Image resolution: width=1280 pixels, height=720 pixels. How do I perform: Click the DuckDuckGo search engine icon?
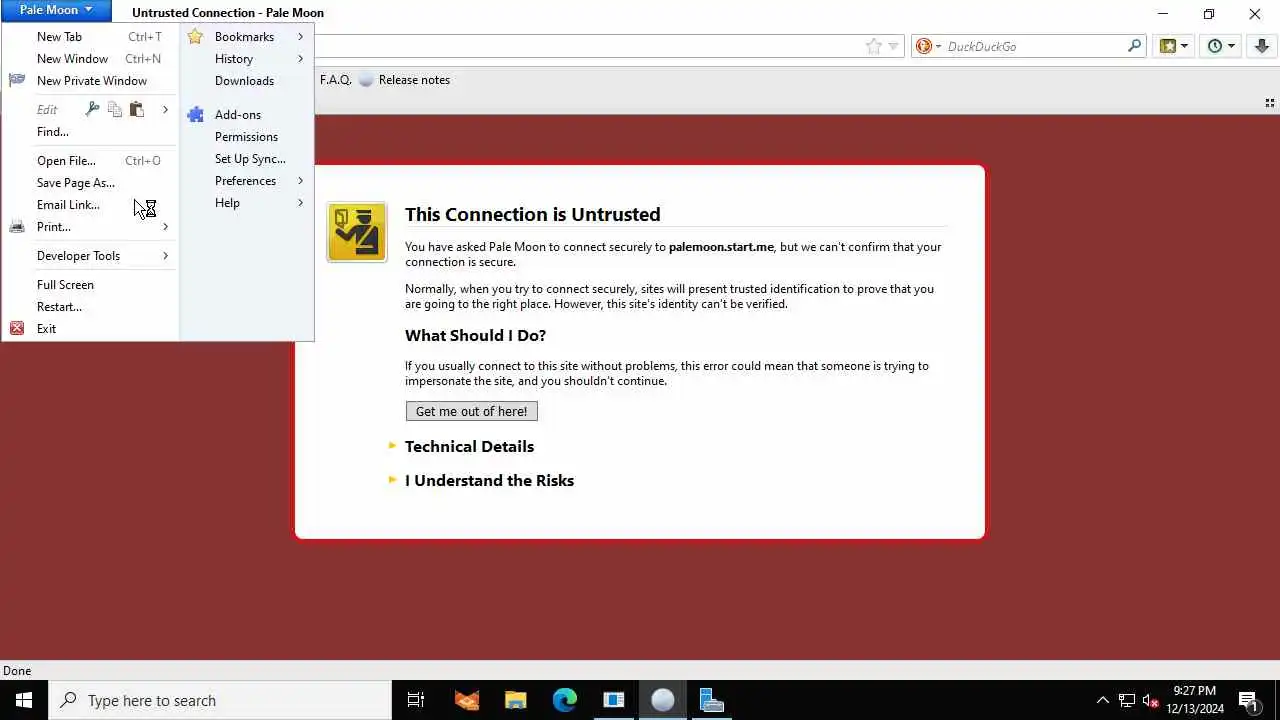924,46
